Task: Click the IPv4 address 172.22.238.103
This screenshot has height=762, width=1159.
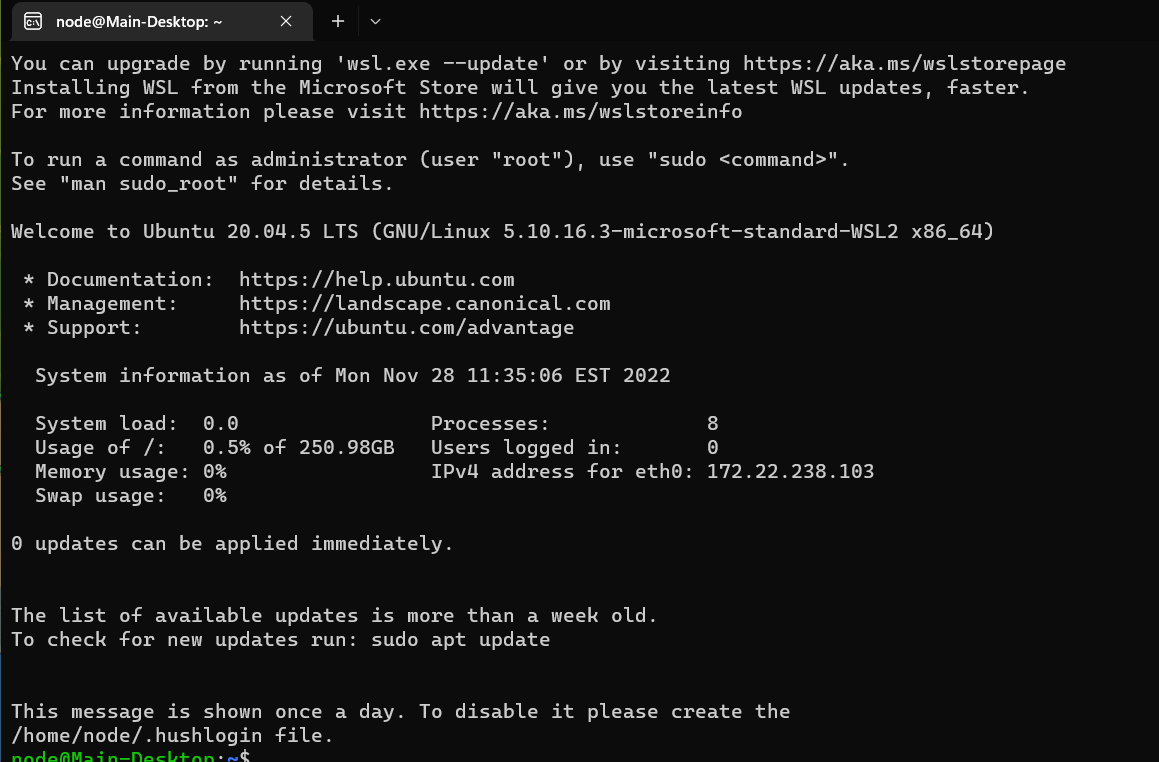Action: tap(790, 472)
